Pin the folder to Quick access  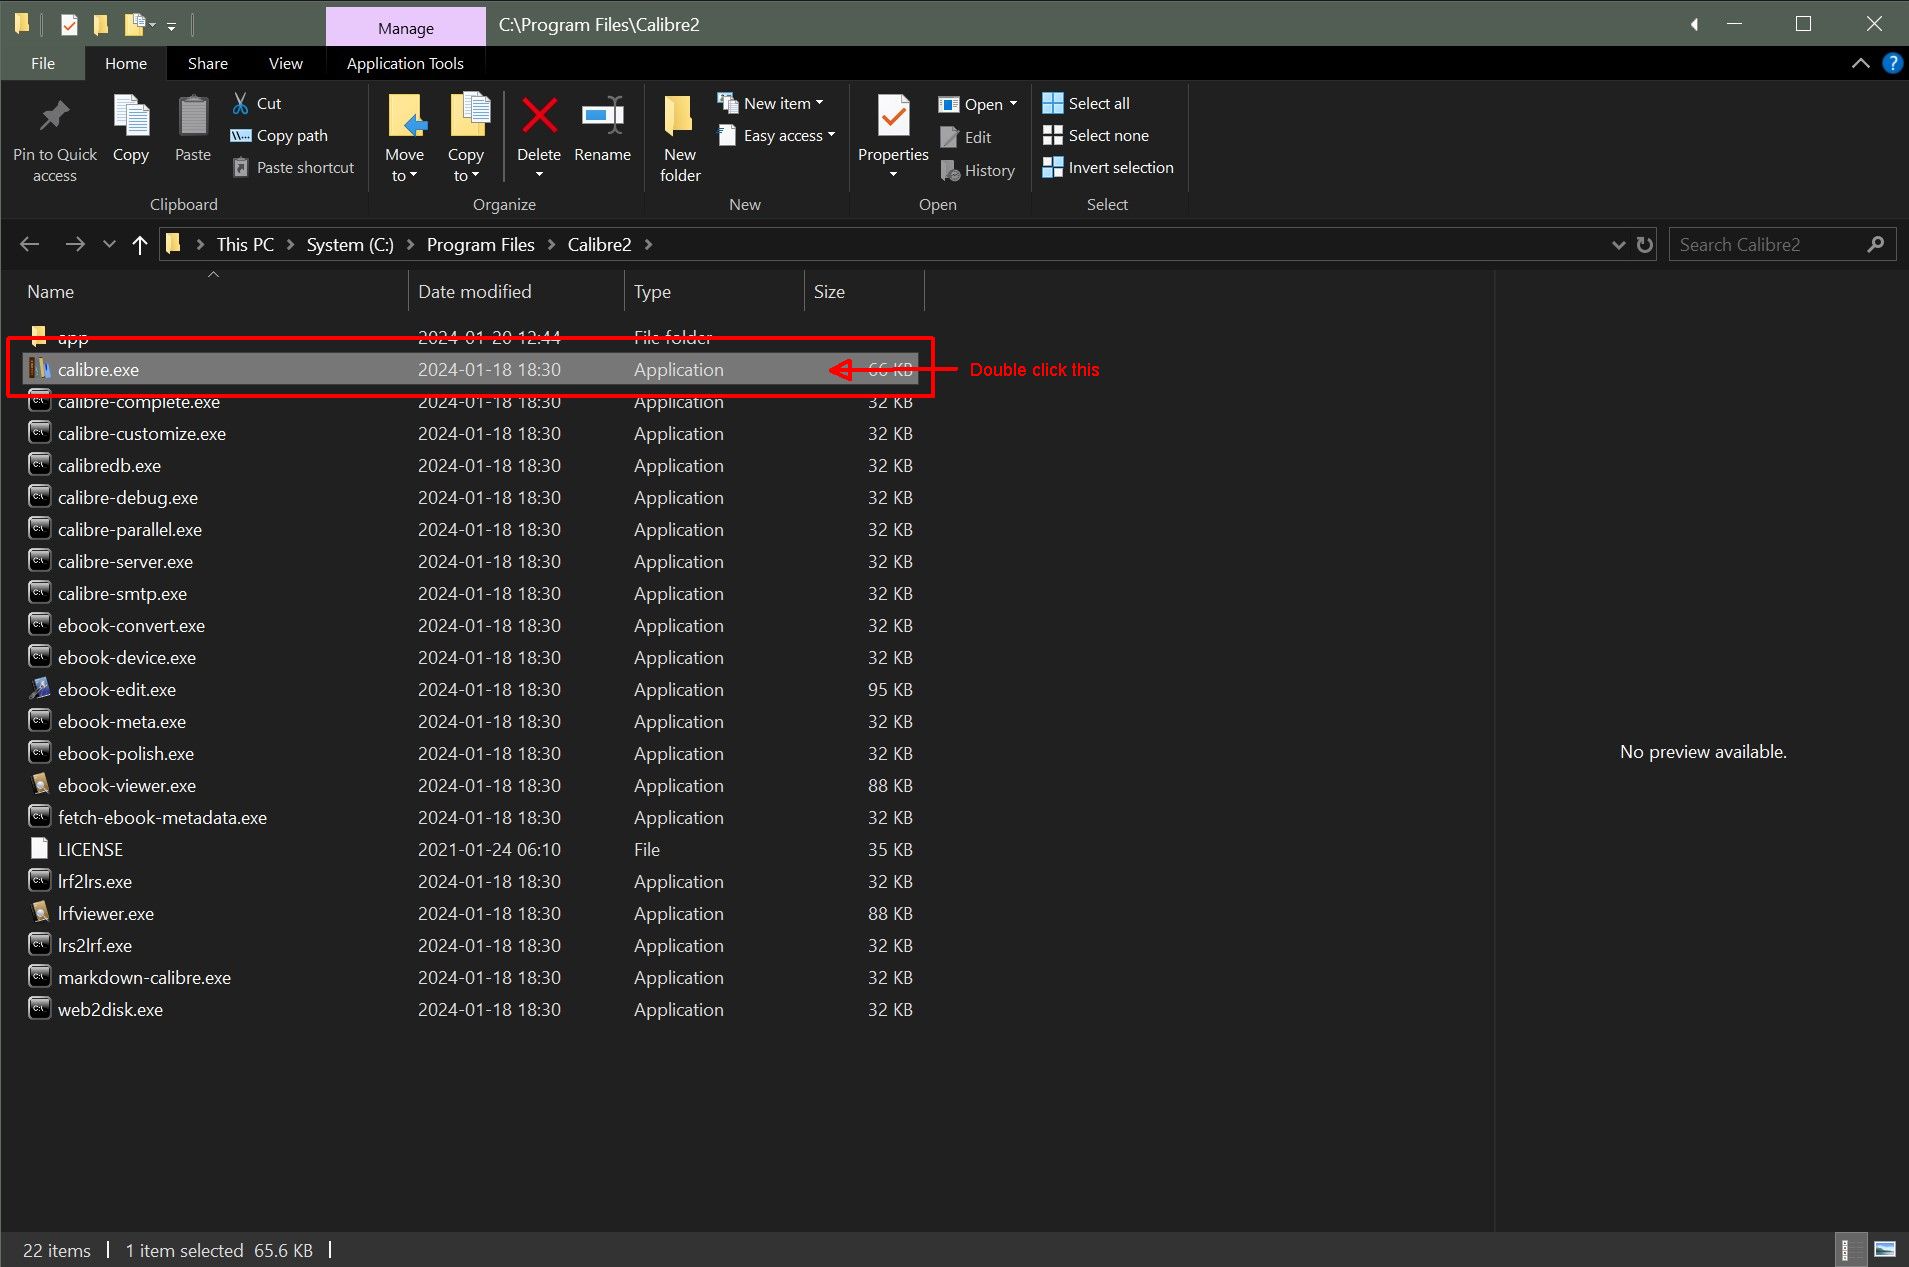tap(55, 140)
